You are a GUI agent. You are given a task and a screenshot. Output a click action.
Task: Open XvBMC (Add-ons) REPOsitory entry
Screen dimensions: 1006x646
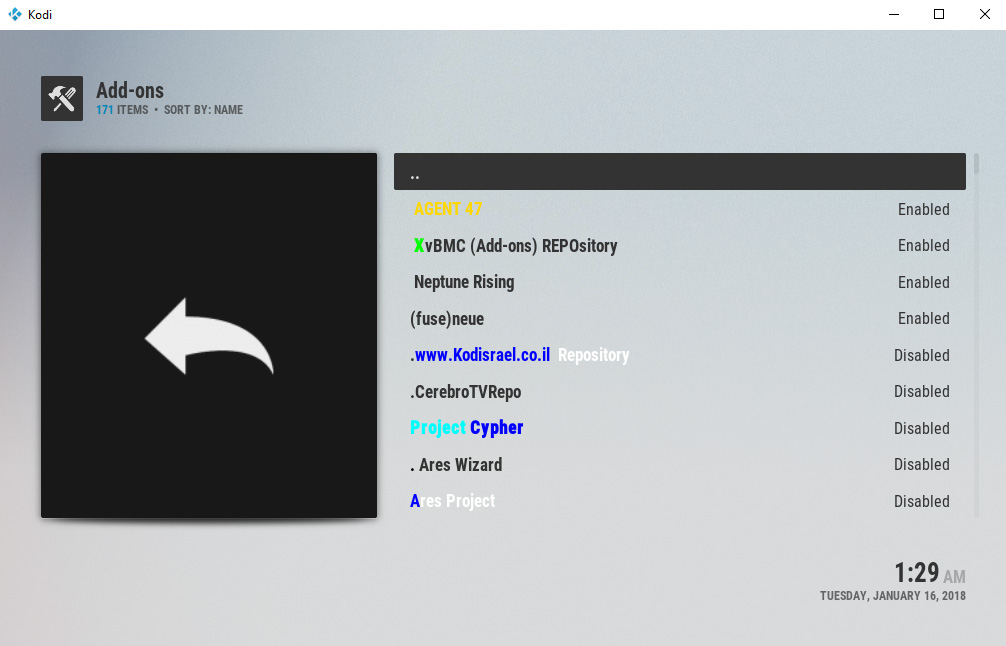point(679,246)
